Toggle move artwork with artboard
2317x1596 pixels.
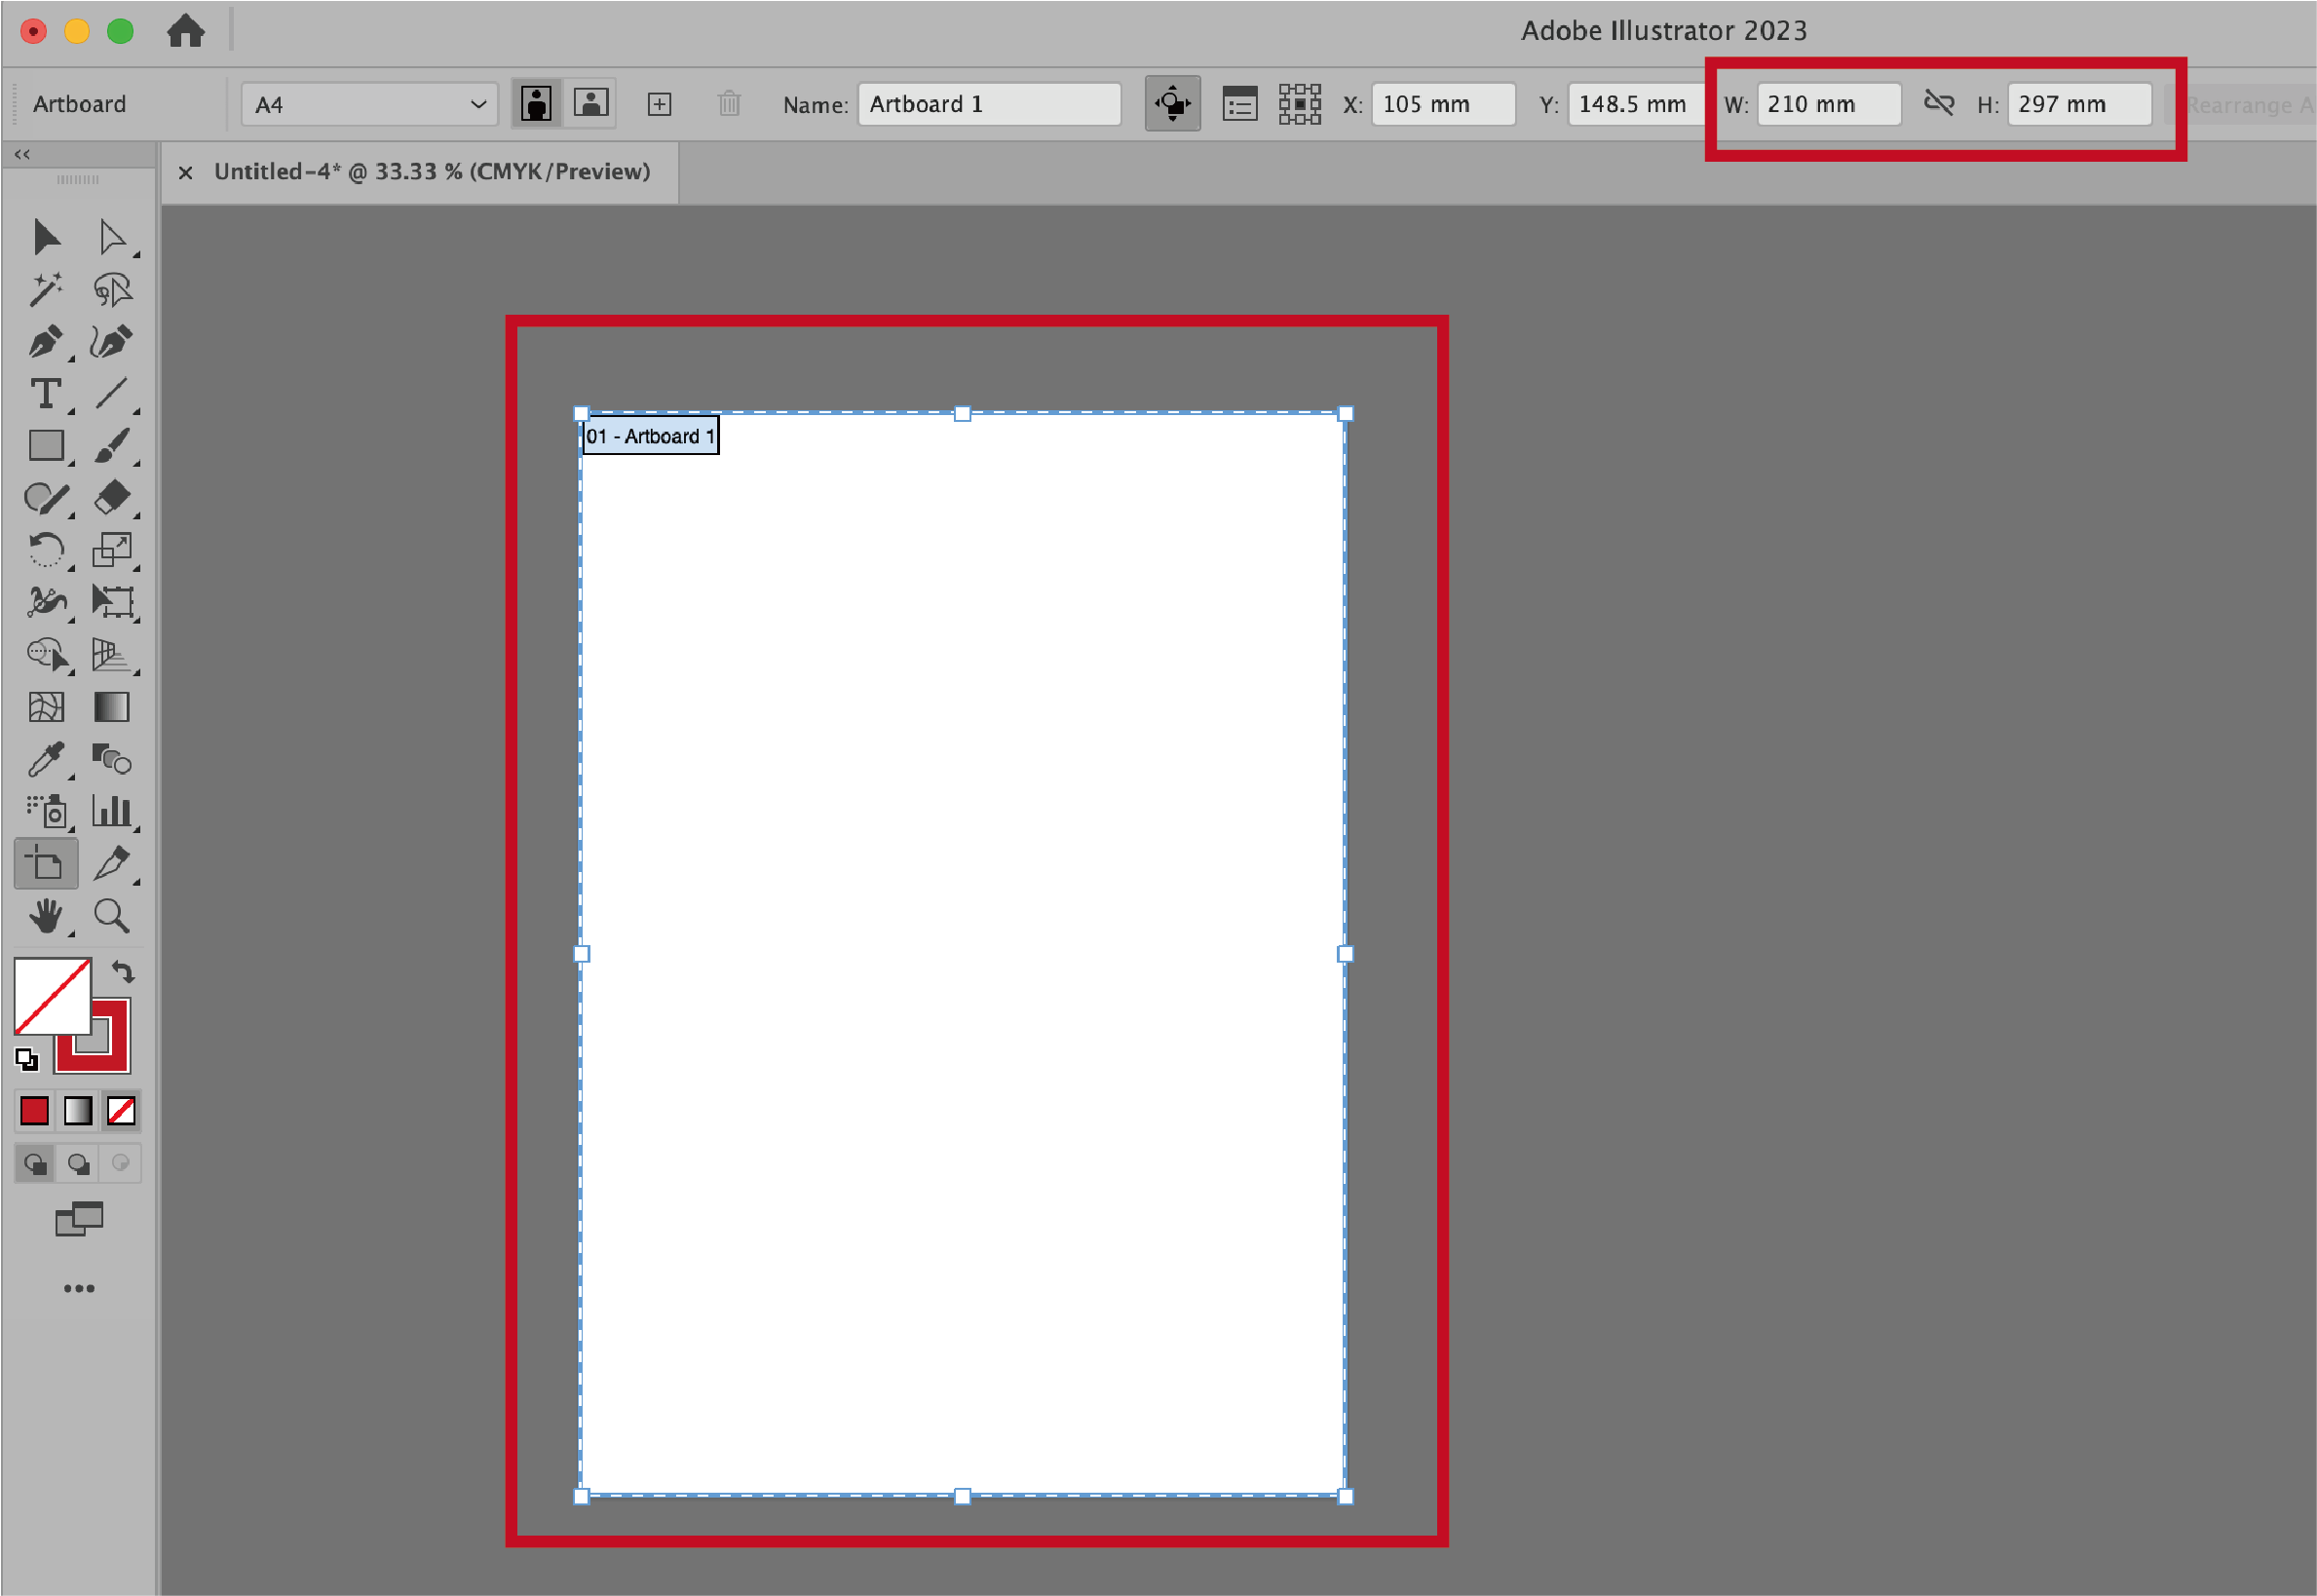click(1172, 104)
